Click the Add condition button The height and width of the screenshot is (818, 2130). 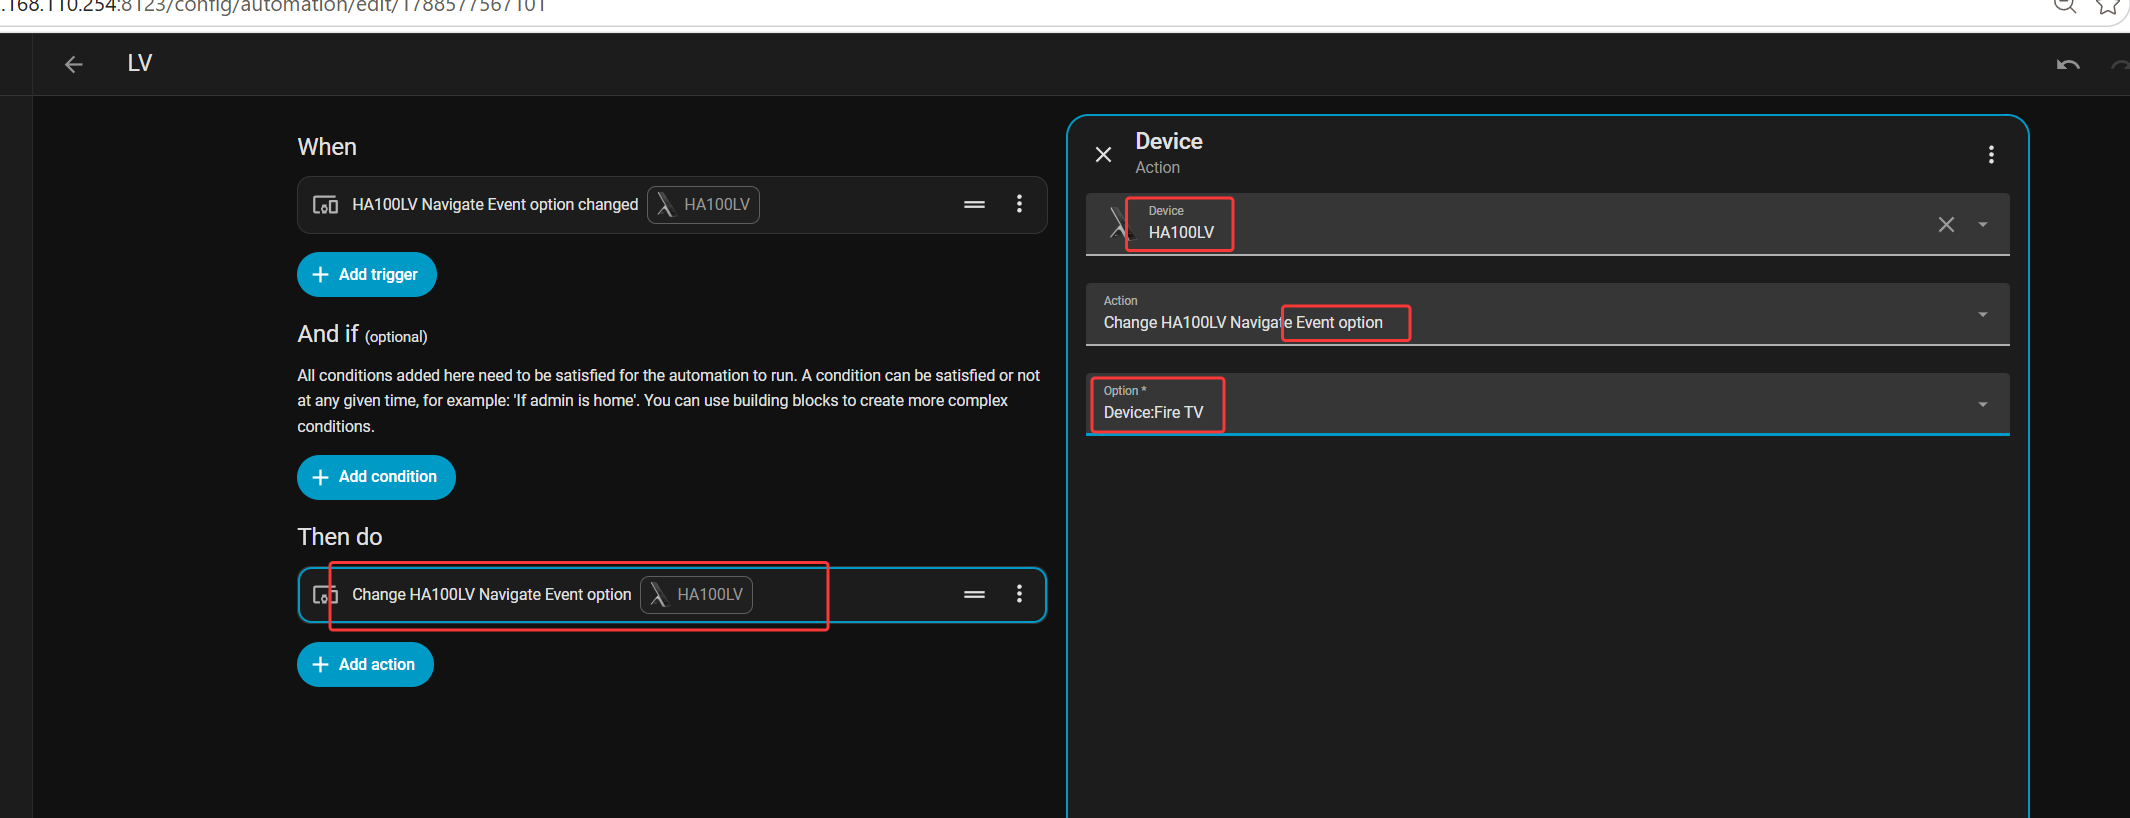tap(376, 477)
